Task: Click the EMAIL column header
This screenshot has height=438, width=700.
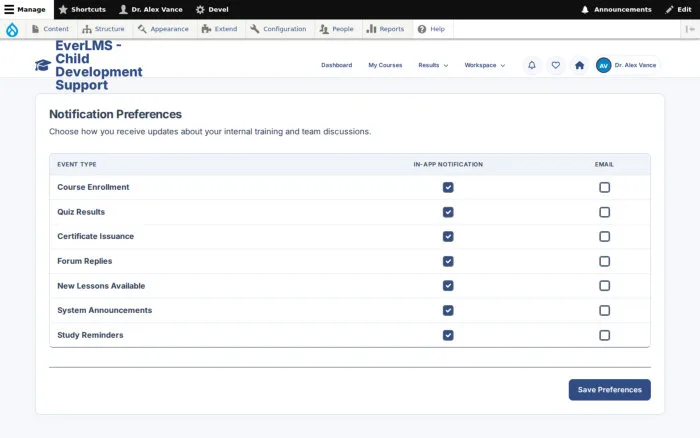Action: [x=604, y=164]
